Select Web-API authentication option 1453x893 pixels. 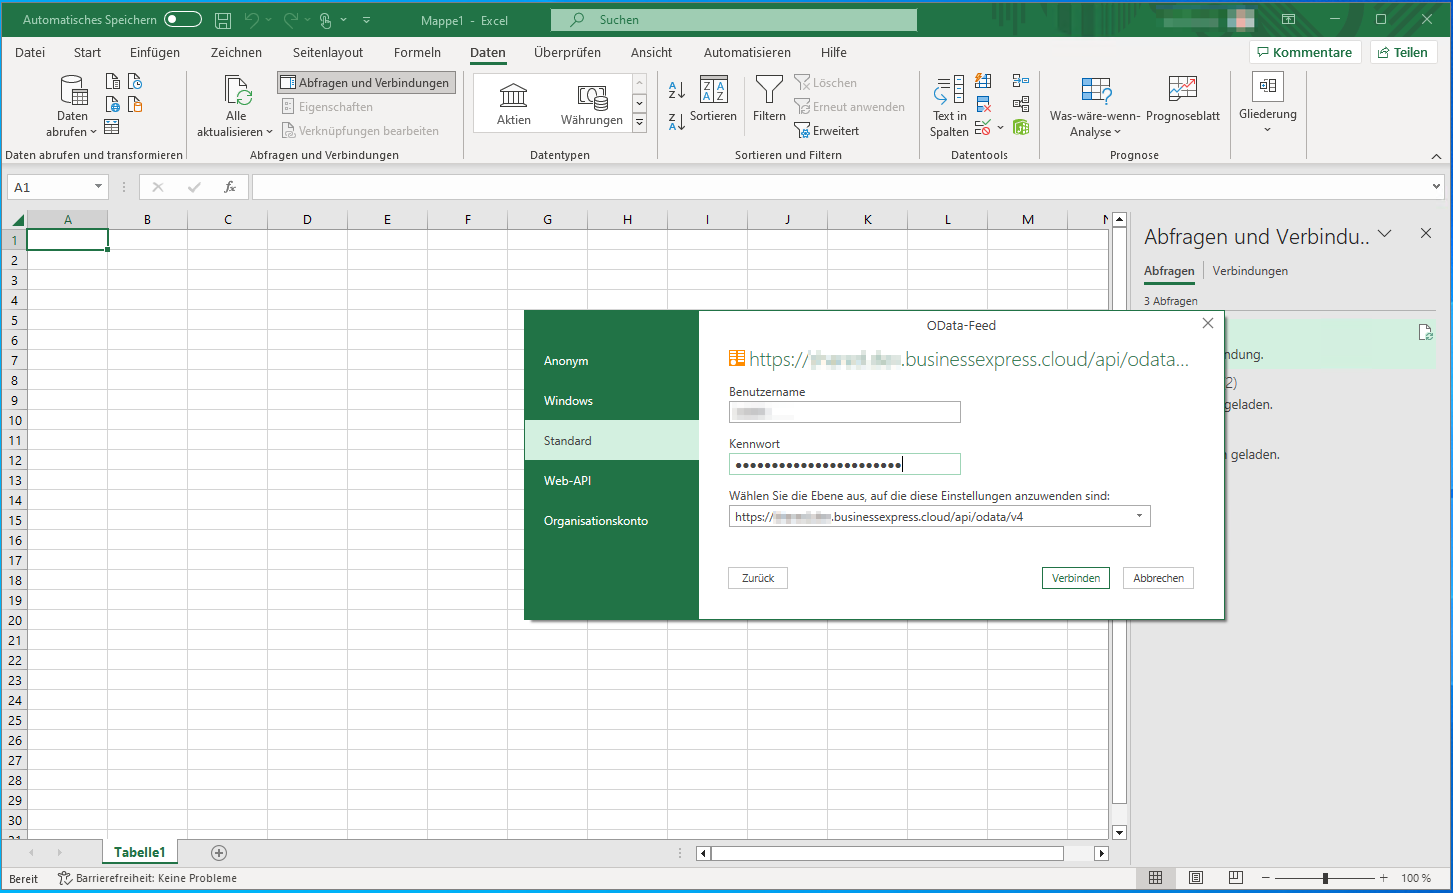tap(567, 481)
